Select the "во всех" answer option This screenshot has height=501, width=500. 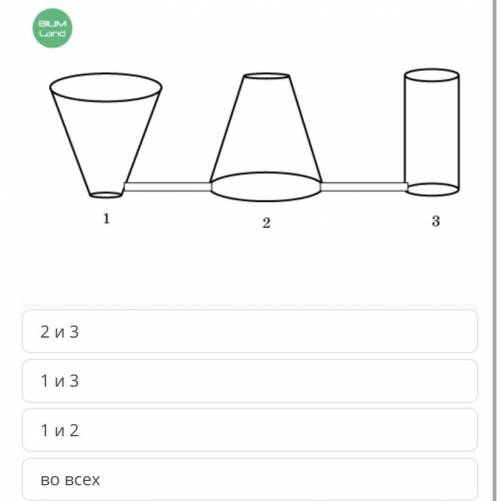[250, 479]
